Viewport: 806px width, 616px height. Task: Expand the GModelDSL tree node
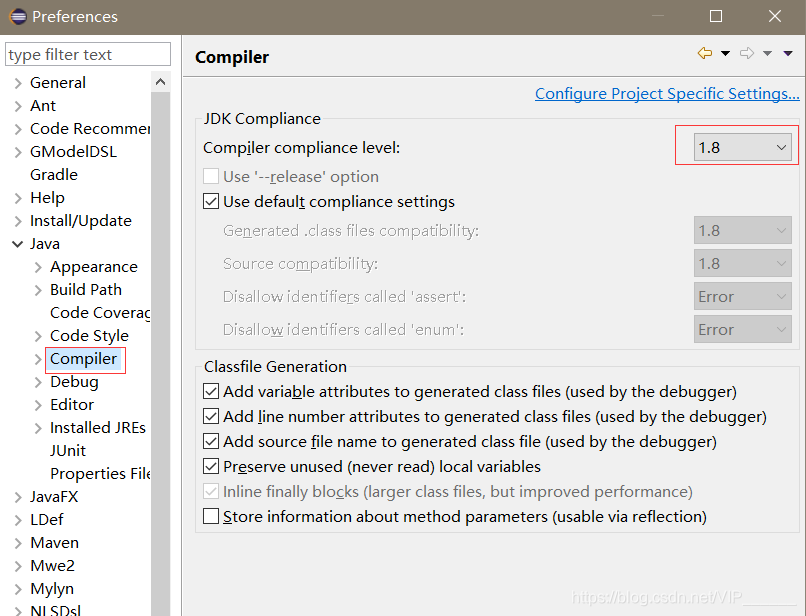point(18,152)
